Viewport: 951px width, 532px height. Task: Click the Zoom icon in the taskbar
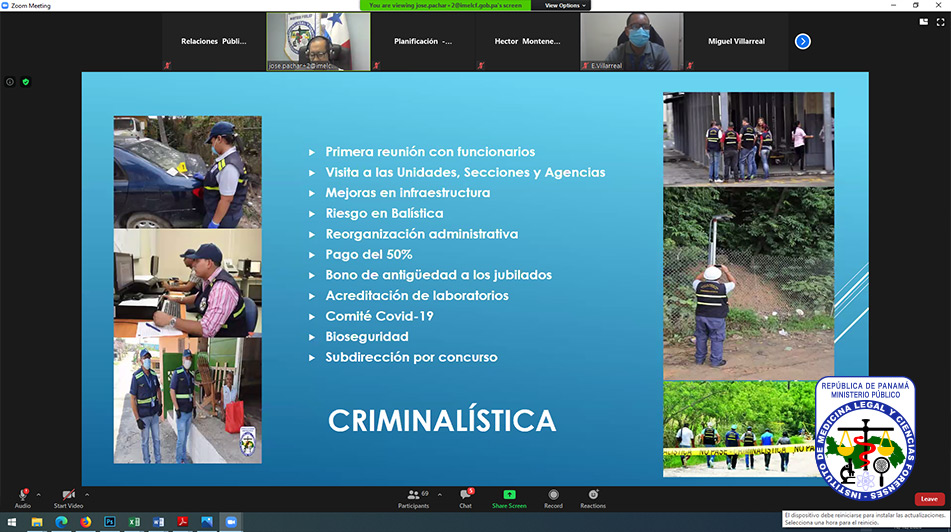point(231,522)
